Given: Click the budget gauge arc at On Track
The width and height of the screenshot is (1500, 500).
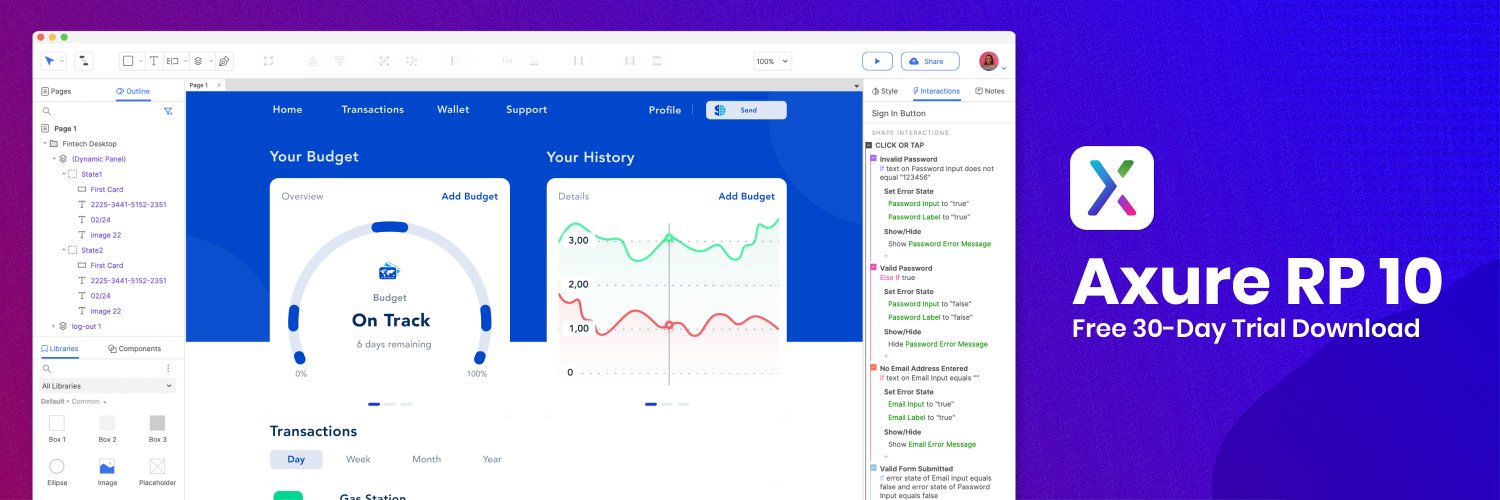Looking at the screenshot, I should pyautogui.click(x=390, y=227).
